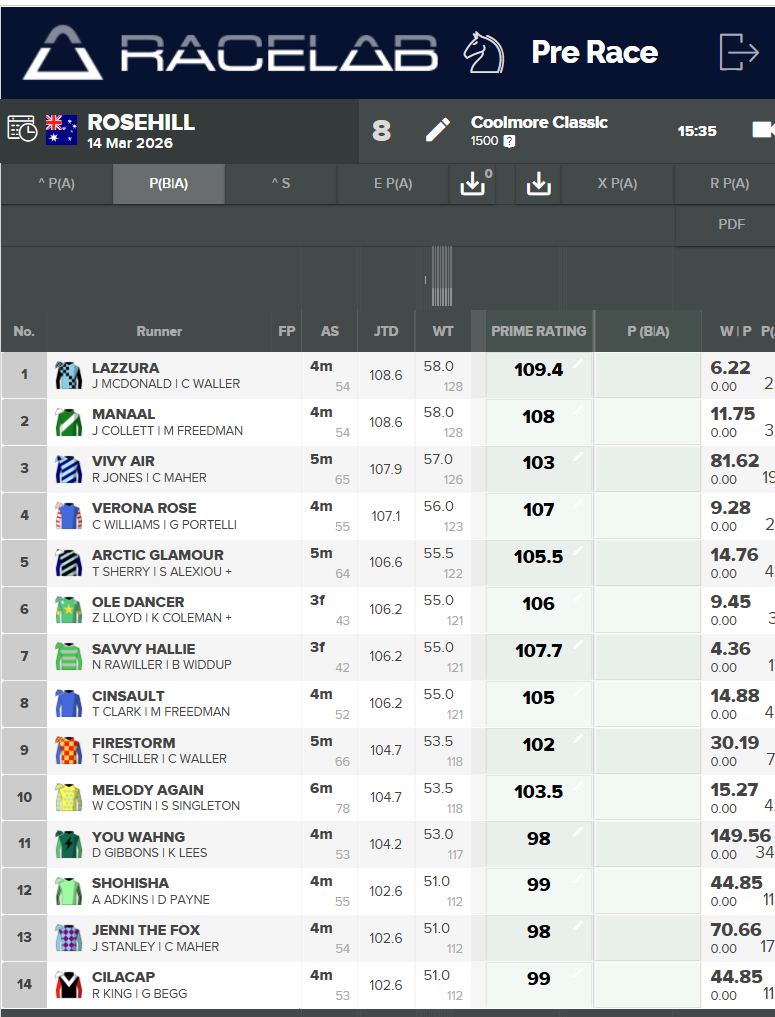Open the race number 8 selector
775x1017 pixels.
tap(381, 131)
